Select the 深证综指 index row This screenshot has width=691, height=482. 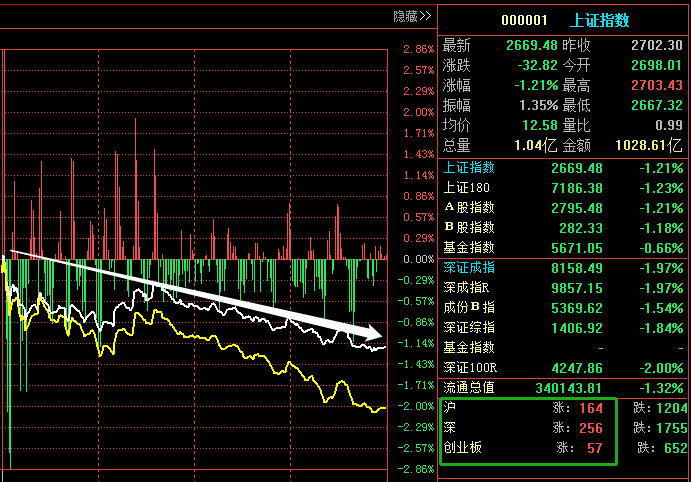click(x=563, y=328)
